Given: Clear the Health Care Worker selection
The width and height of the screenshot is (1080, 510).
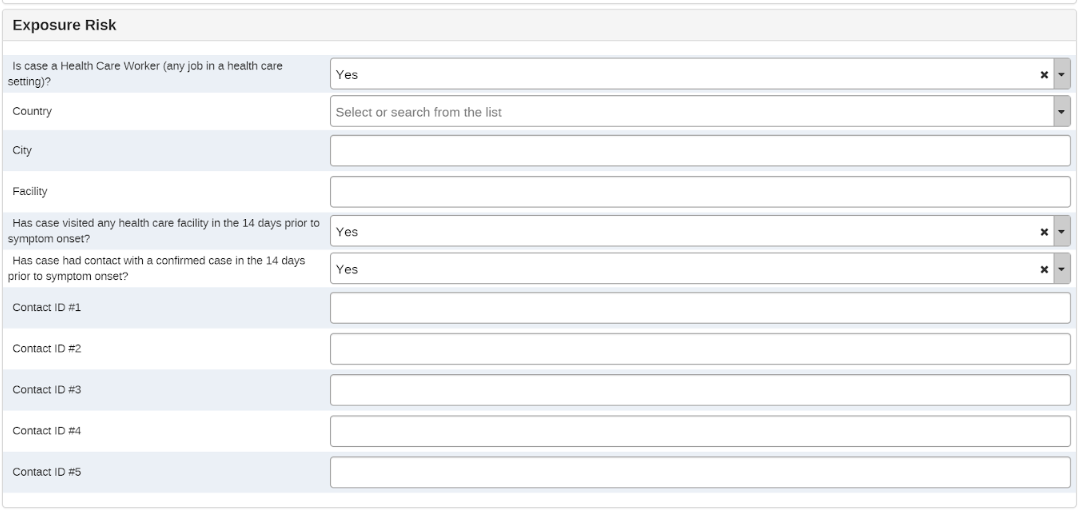Looking at the screenshot, I should [x=1043, y=74].
